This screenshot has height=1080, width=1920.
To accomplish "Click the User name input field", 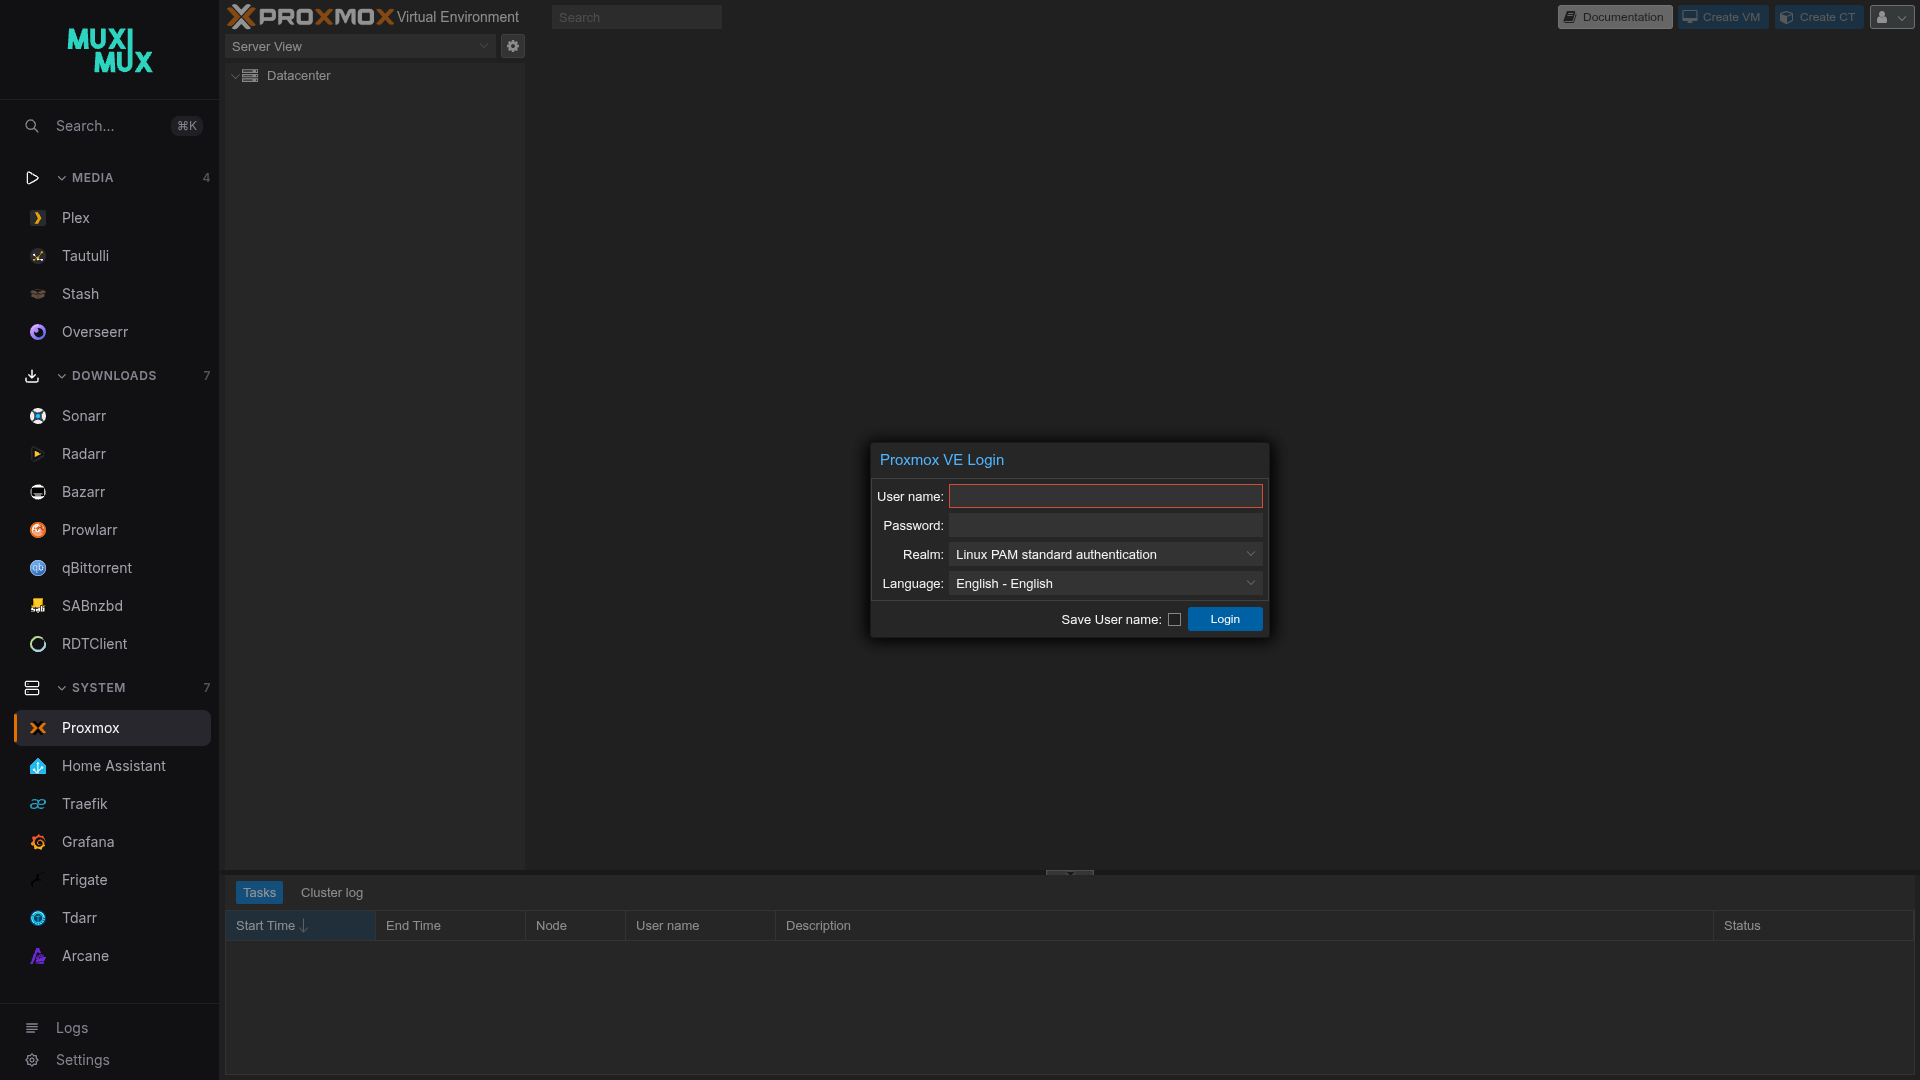I will click(x=1105, y=496).
